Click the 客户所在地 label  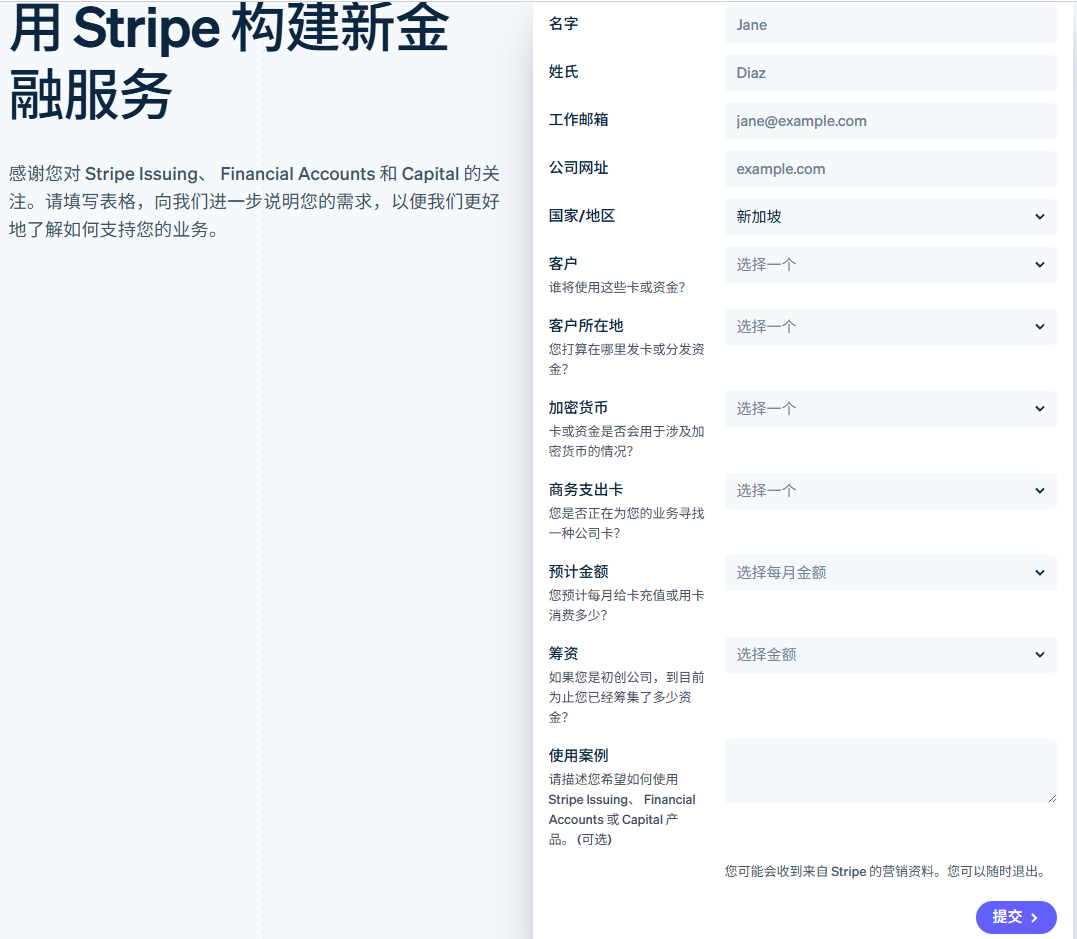tap(586, 326)
